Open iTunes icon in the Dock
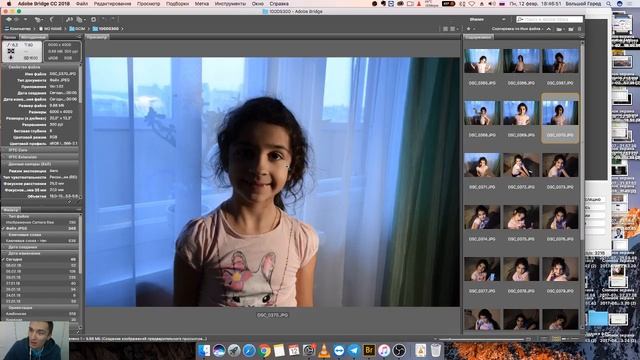The width and height of the screenshot is (640, 360). click(x=384, y=350)
